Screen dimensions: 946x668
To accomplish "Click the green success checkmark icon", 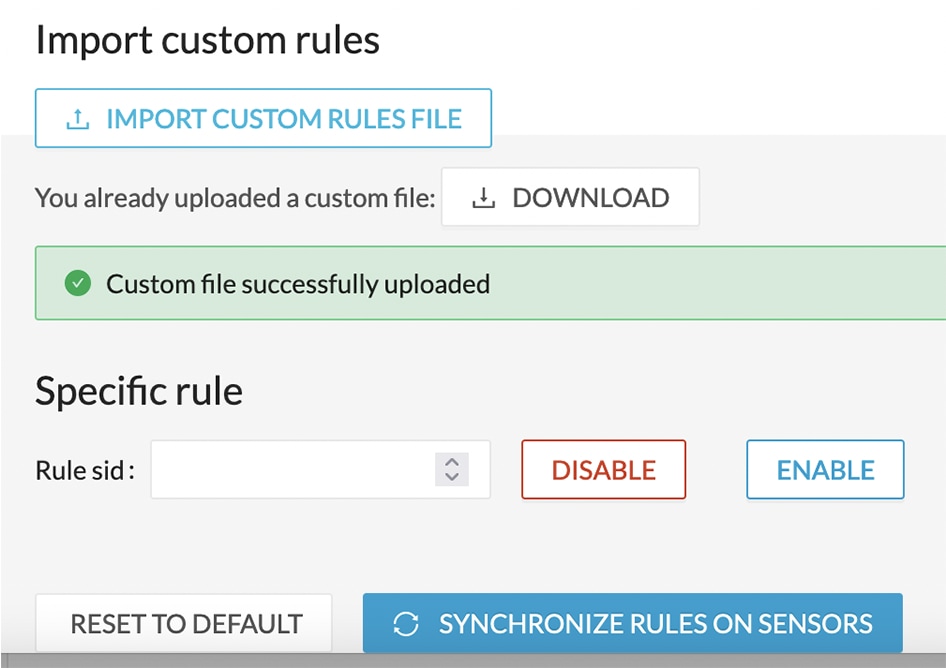I will click(x=78, y=283).
